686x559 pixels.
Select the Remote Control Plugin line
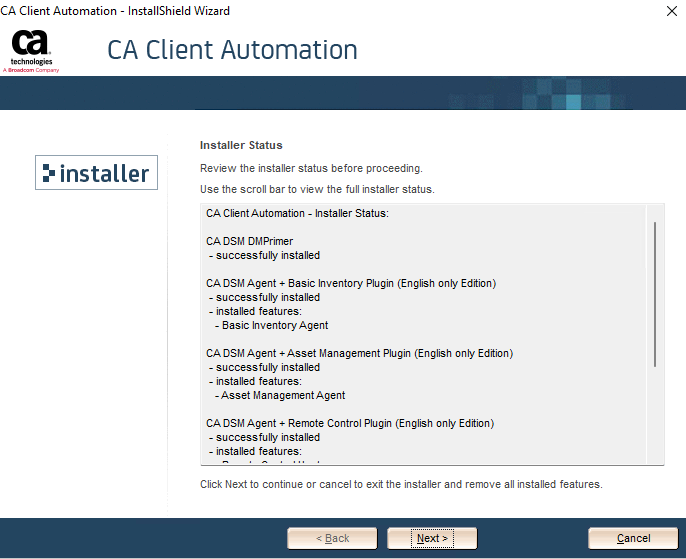349,423
